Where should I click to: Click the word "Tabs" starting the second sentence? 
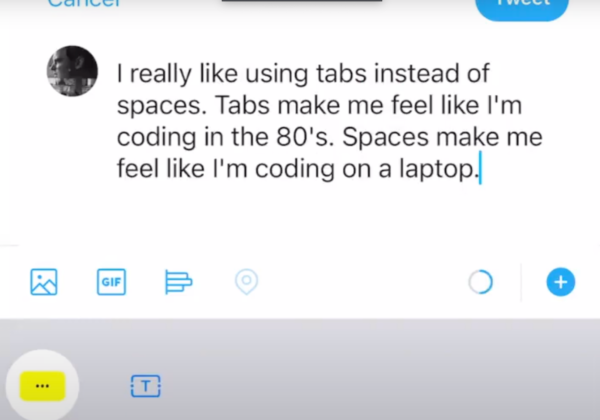pyautogui.click(x=243, y=105)
